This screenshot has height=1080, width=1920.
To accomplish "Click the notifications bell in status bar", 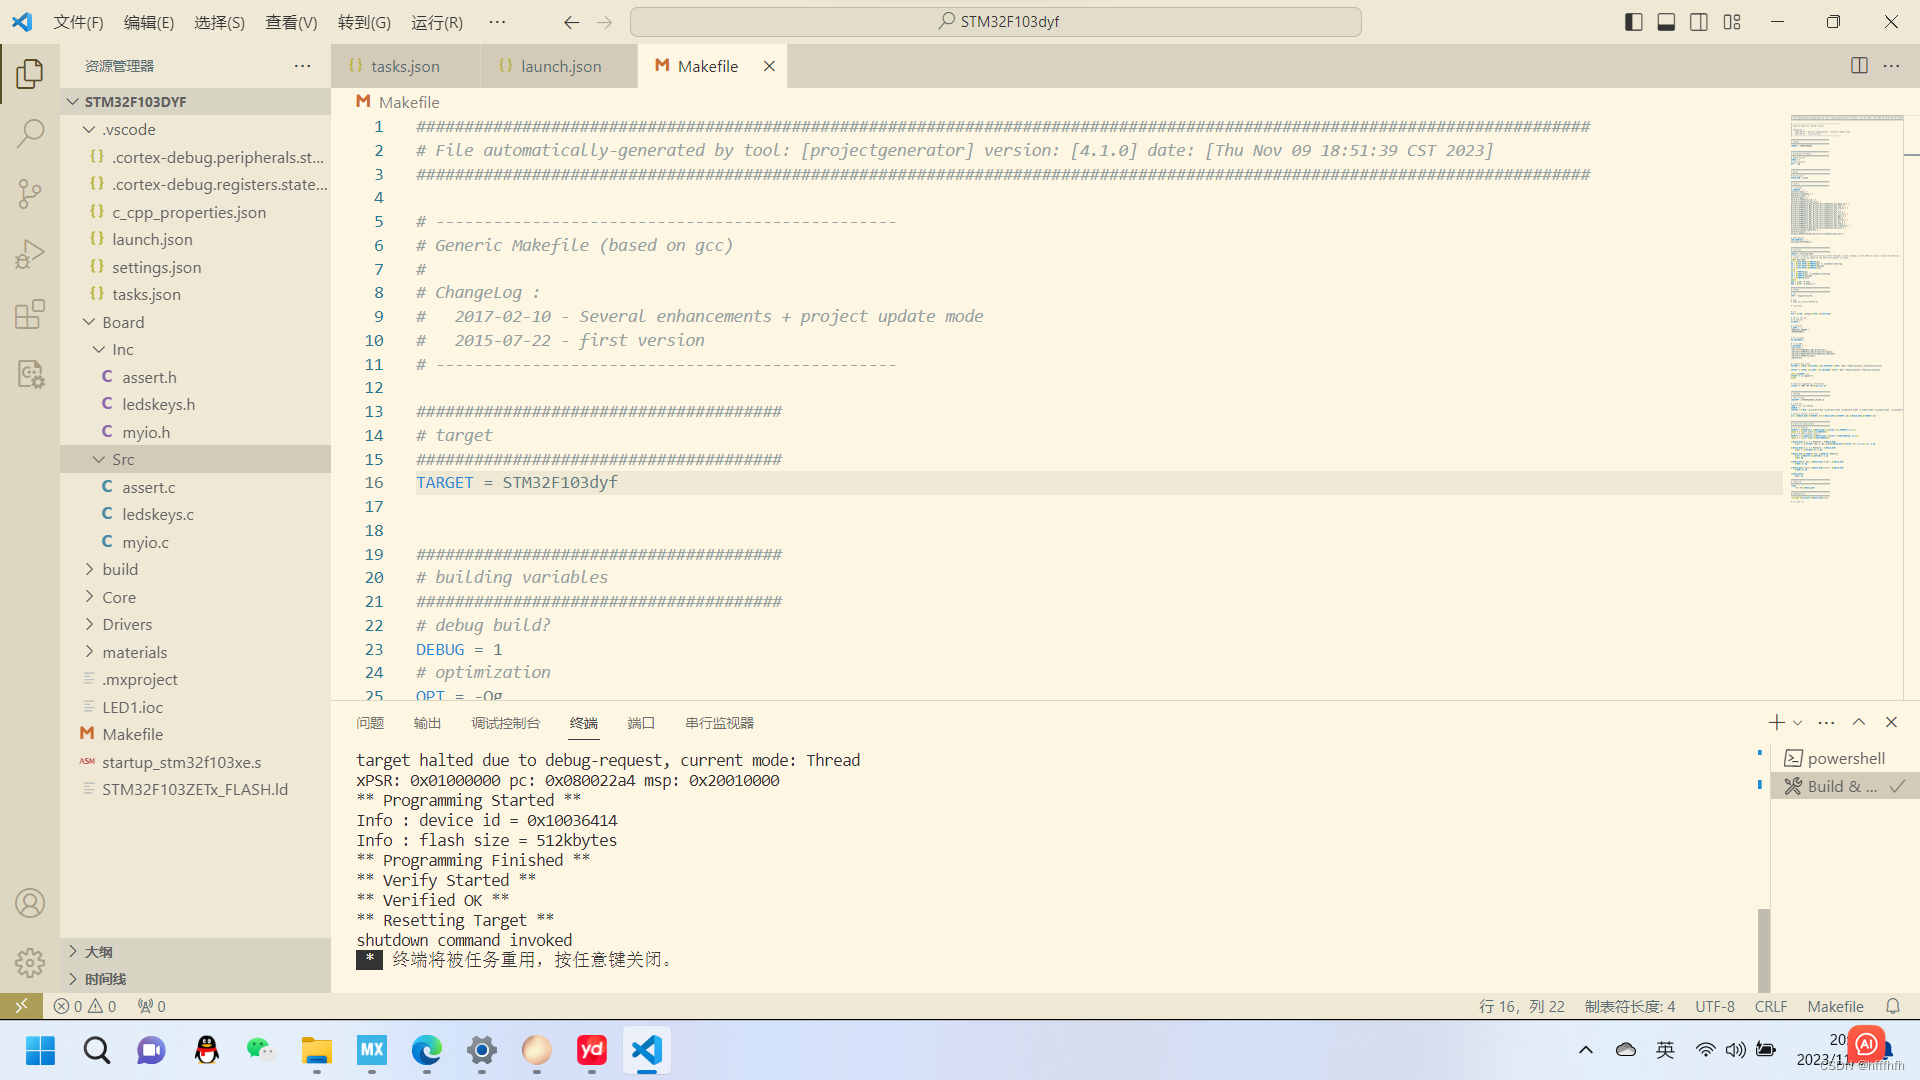I will click(1892, 1006).
